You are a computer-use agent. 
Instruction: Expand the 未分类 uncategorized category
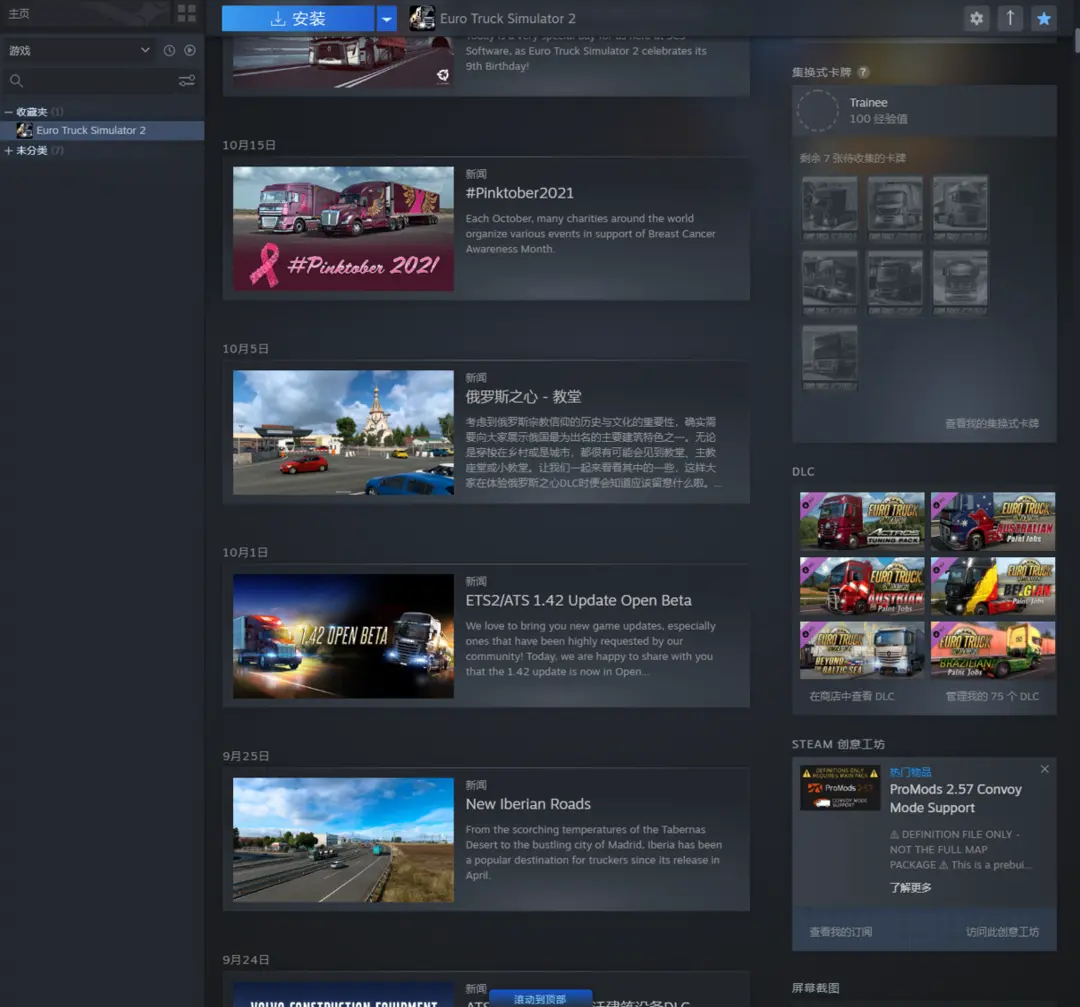pyautogui.click(x=8, y=150)
